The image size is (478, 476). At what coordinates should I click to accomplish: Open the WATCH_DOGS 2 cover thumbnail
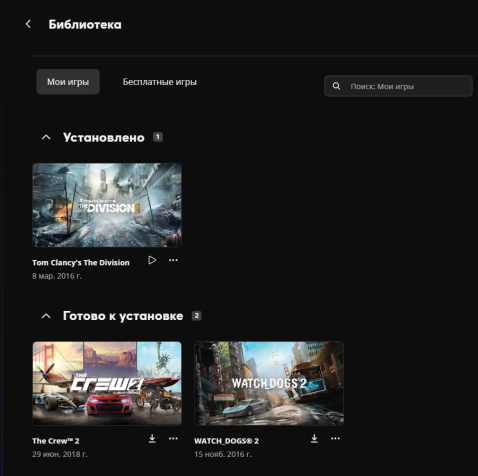click(269, 383)
